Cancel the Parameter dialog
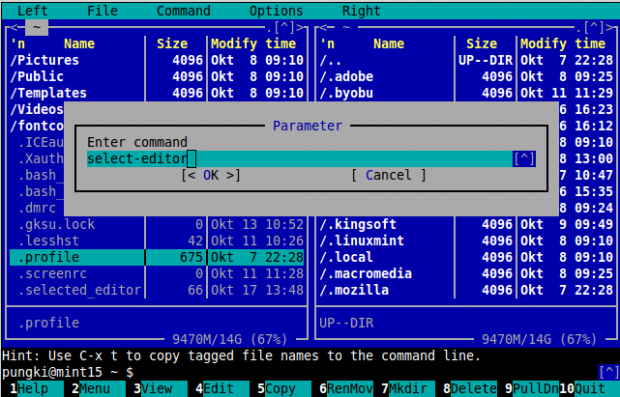This screenshot has width=620, height=397. [389, 175]
